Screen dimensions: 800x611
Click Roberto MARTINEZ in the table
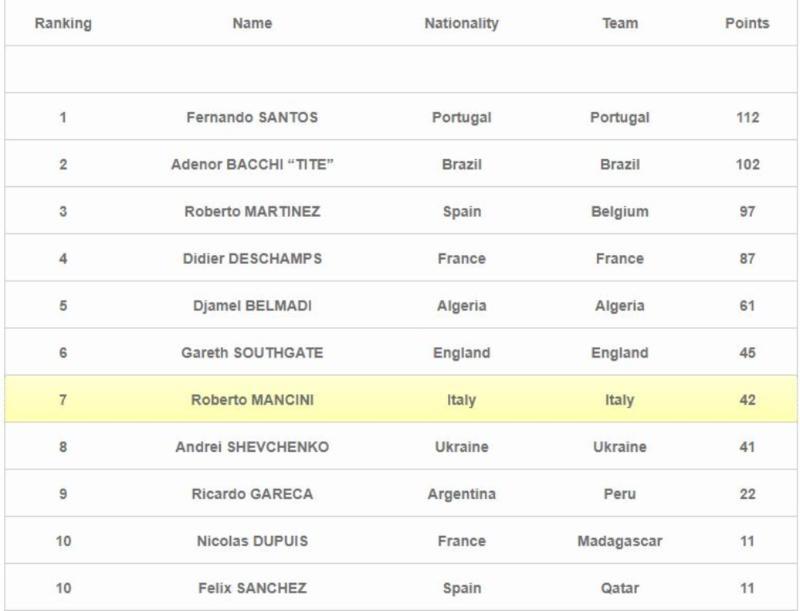252,211
